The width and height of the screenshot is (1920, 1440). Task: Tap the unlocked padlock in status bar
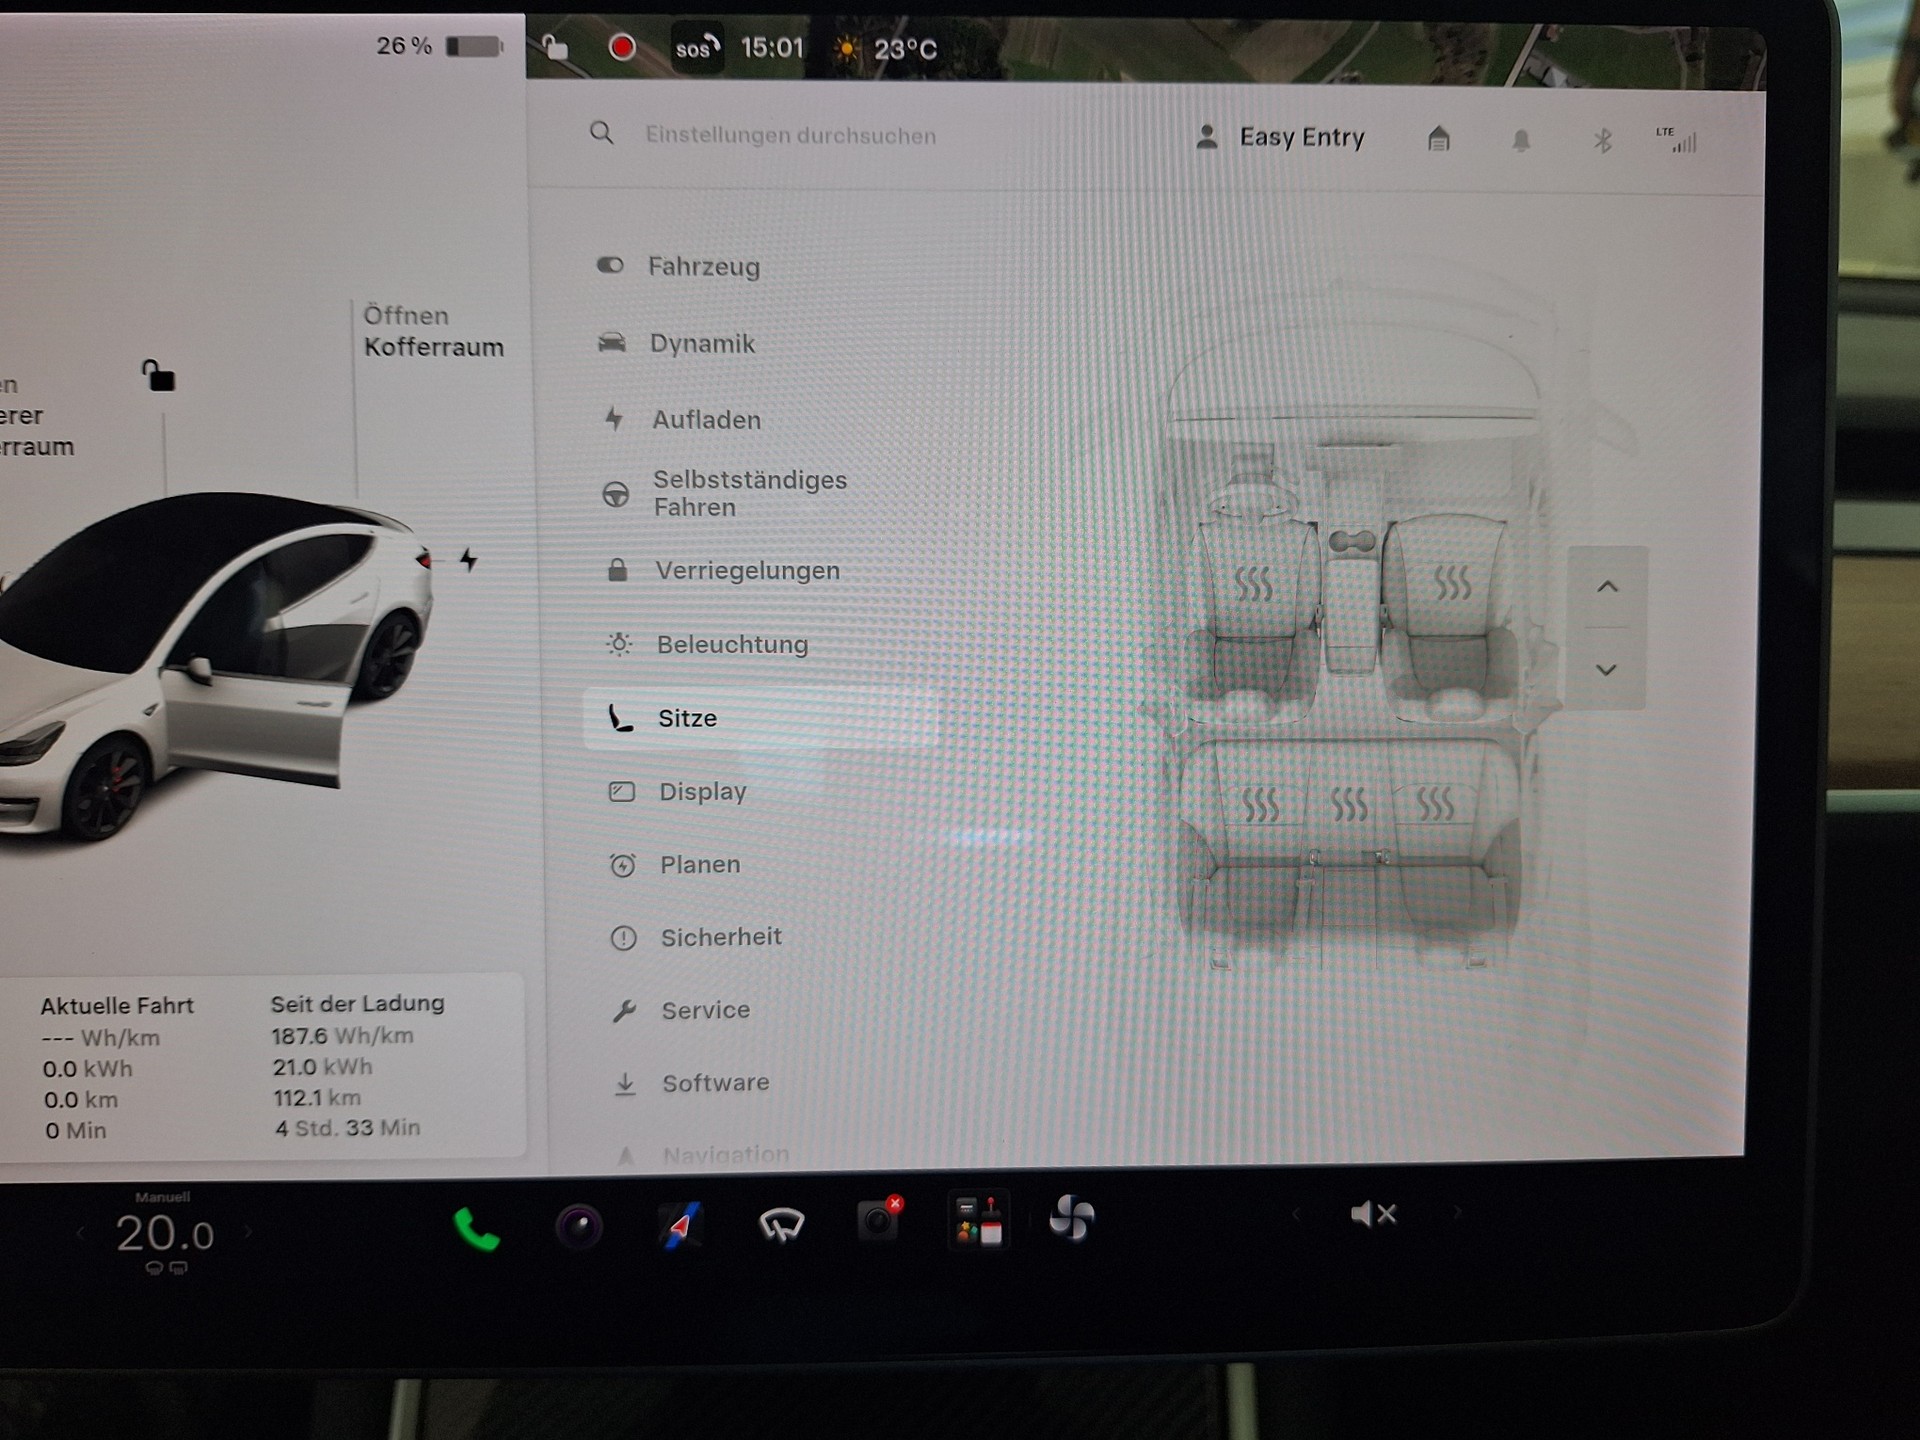click(555, 47)
